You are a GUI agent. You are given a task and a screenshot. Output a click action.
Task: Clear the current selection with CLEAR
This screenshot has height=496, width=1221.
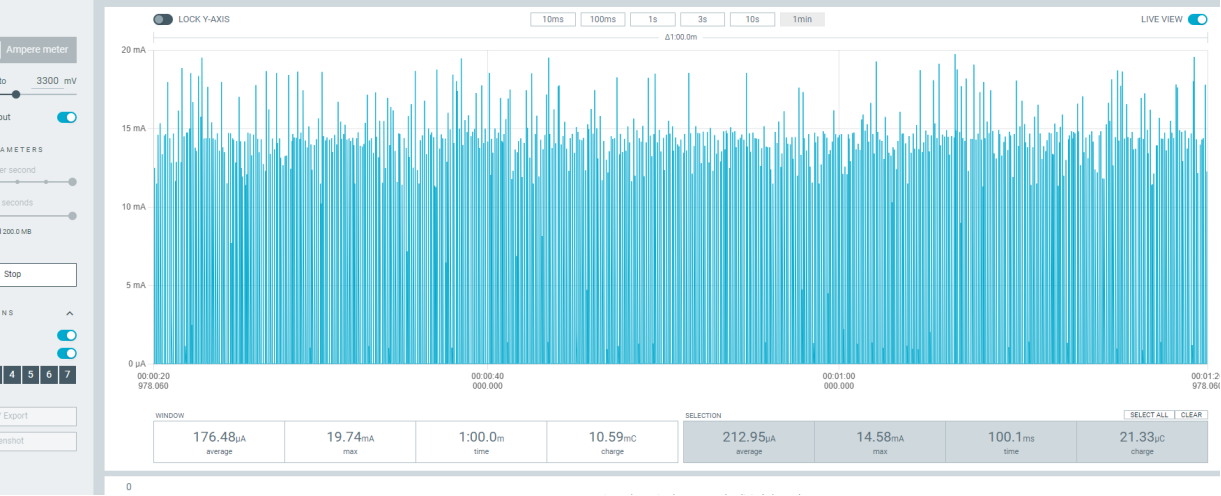tap(1191, 415)
